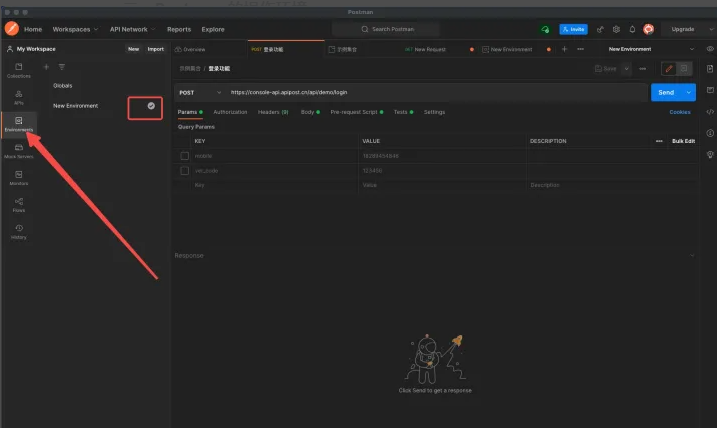
Task: Click the Invite button
Action: point(573,29)
